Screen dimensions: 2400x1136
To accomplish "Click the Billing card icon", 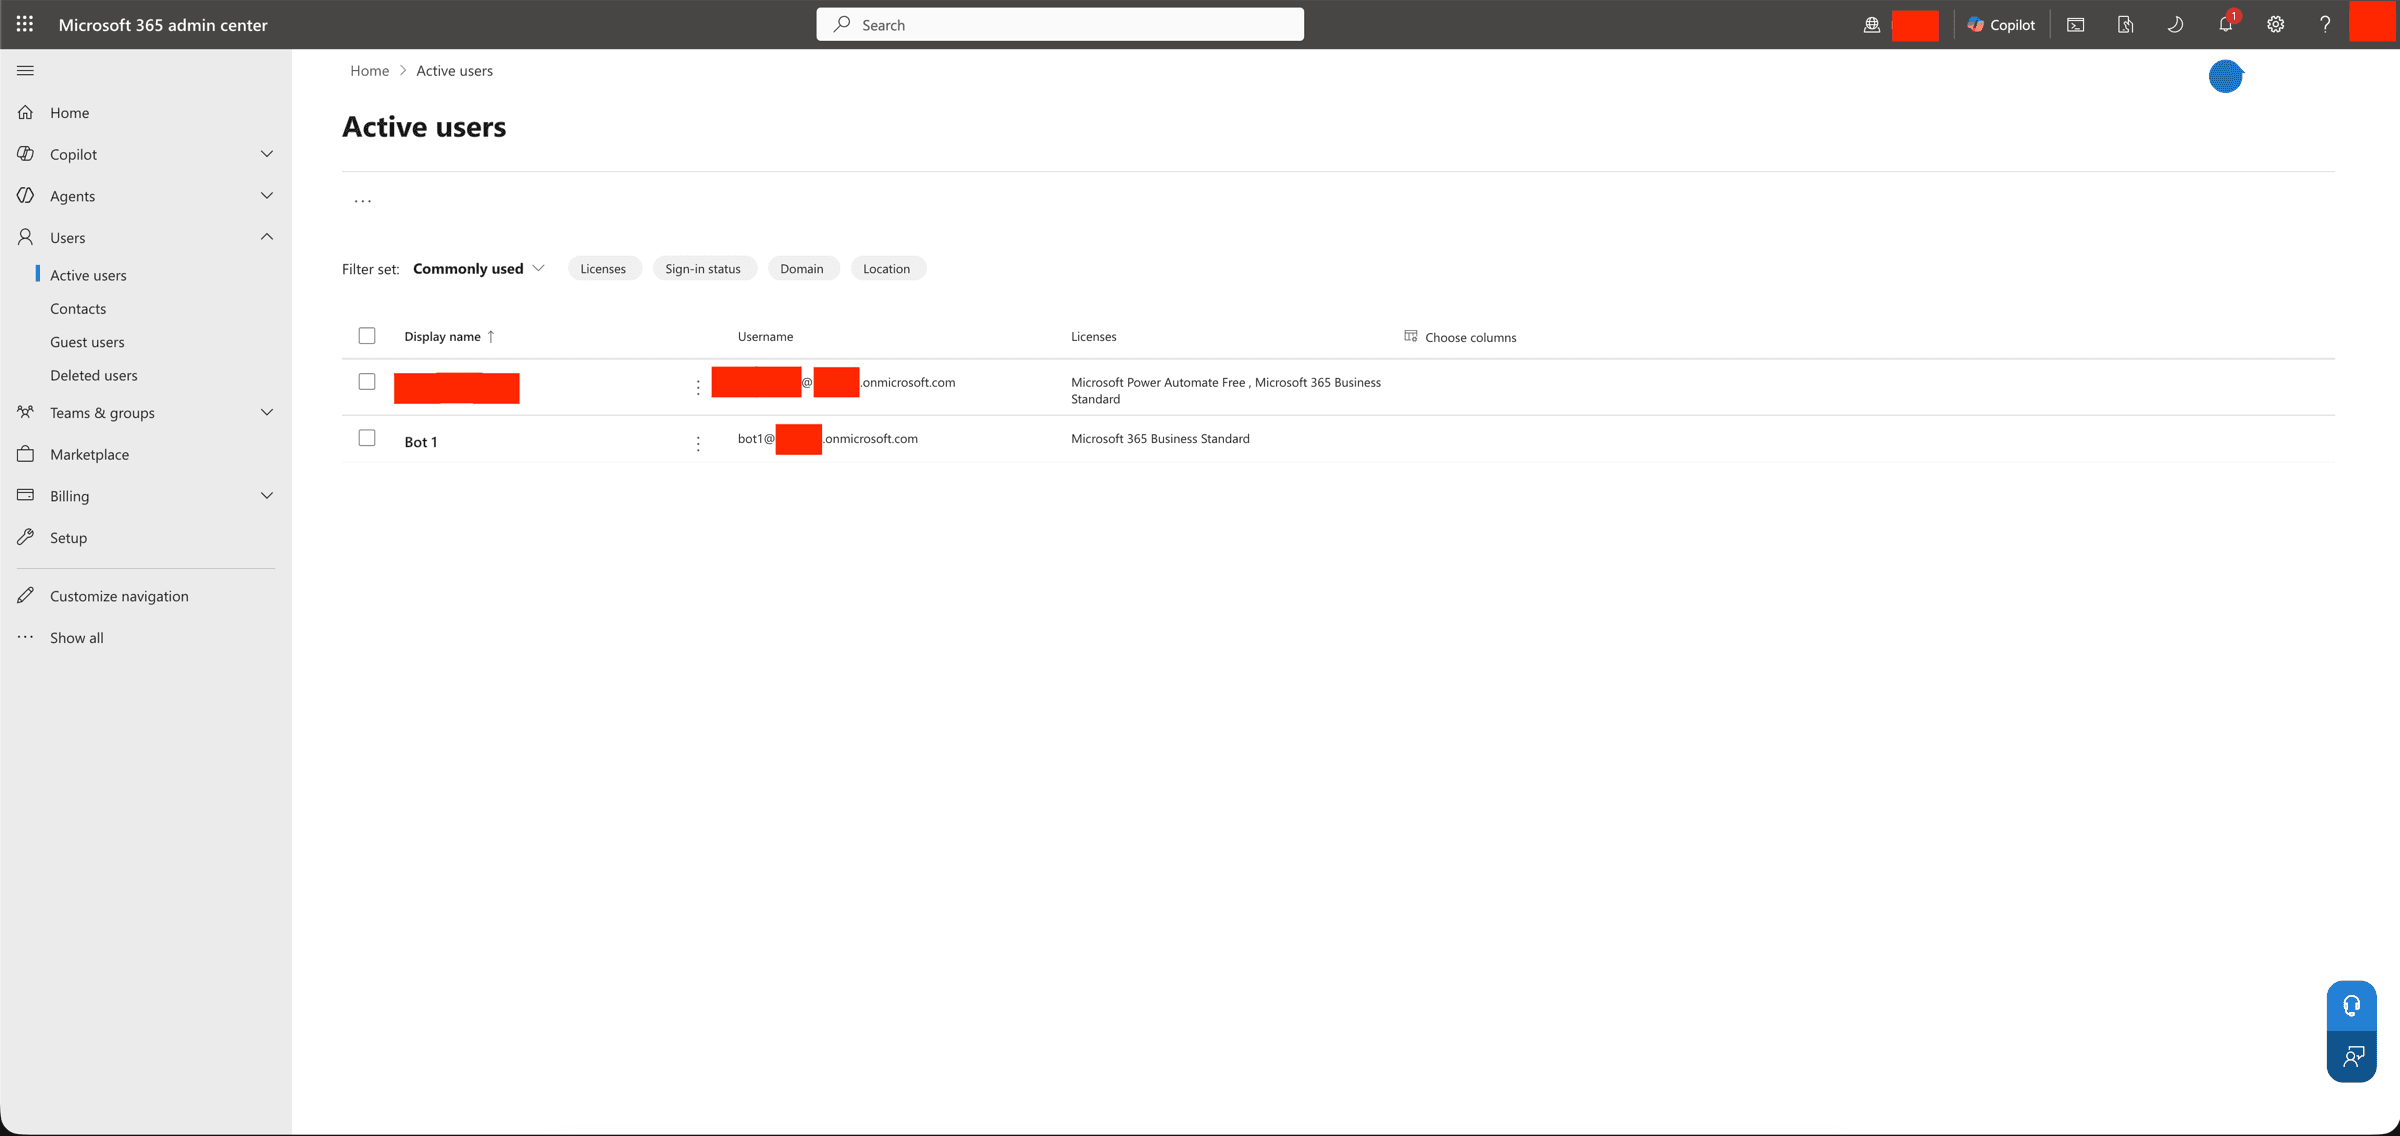I will [26, 495].
